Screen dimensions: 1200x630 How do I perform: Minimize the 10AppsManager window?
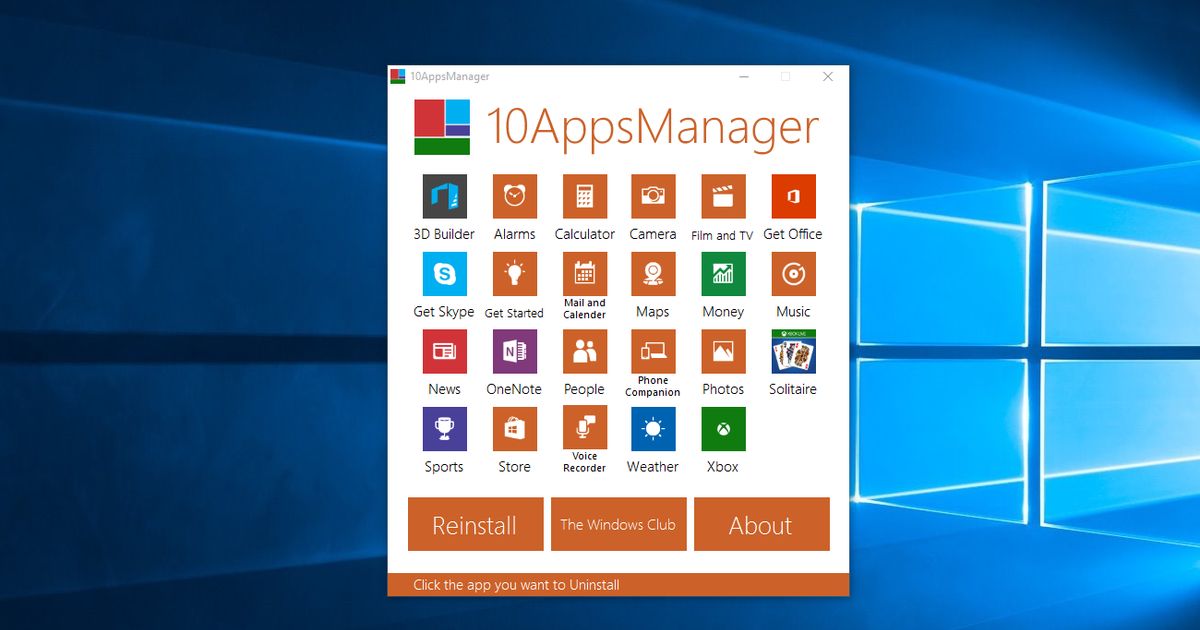pos(744,76)
